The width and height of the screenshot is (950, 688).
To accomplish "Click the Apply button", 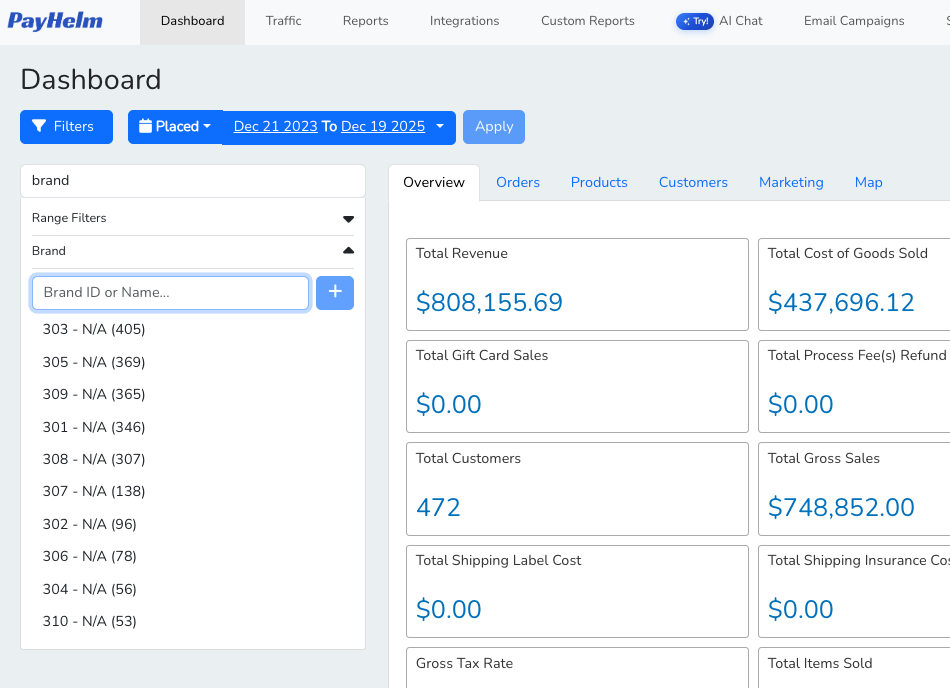I will 494,127.
